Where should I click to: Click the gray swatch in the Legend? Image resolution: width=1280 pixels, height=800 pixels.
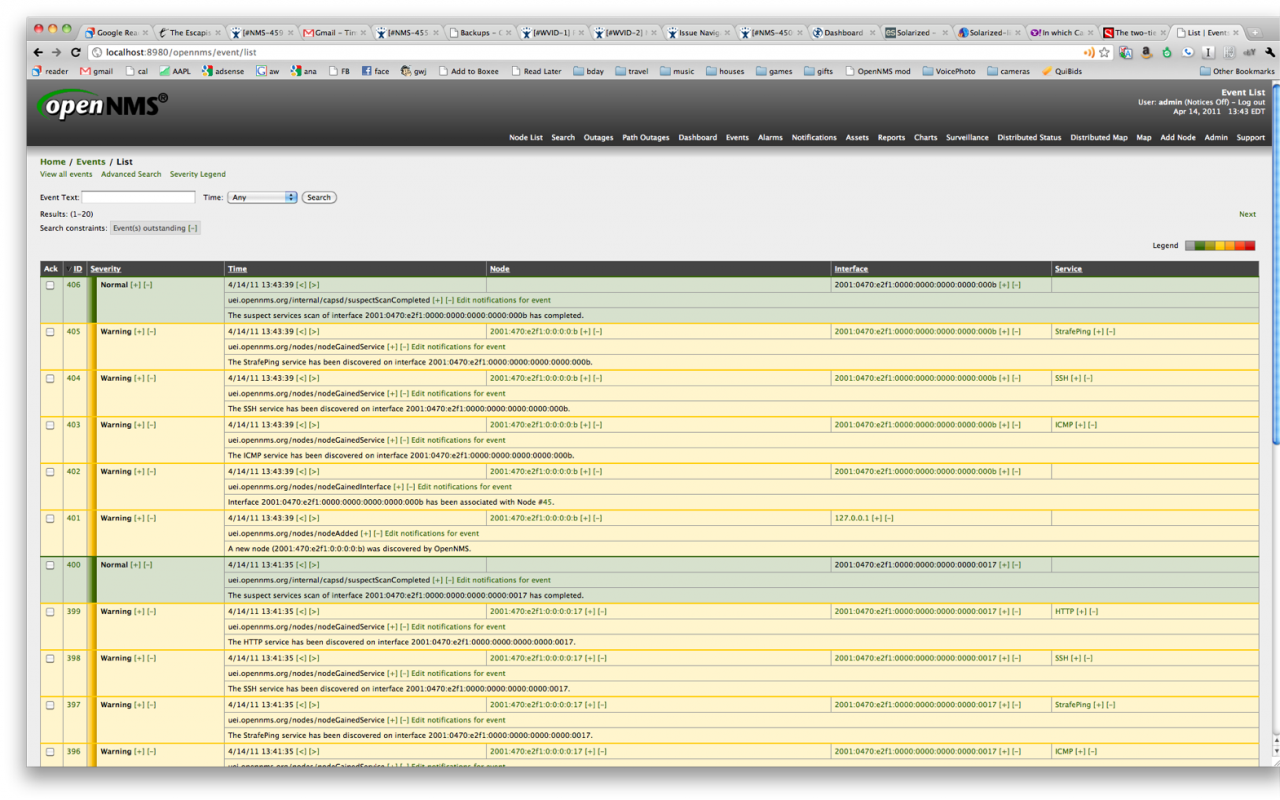(1190, 245)
